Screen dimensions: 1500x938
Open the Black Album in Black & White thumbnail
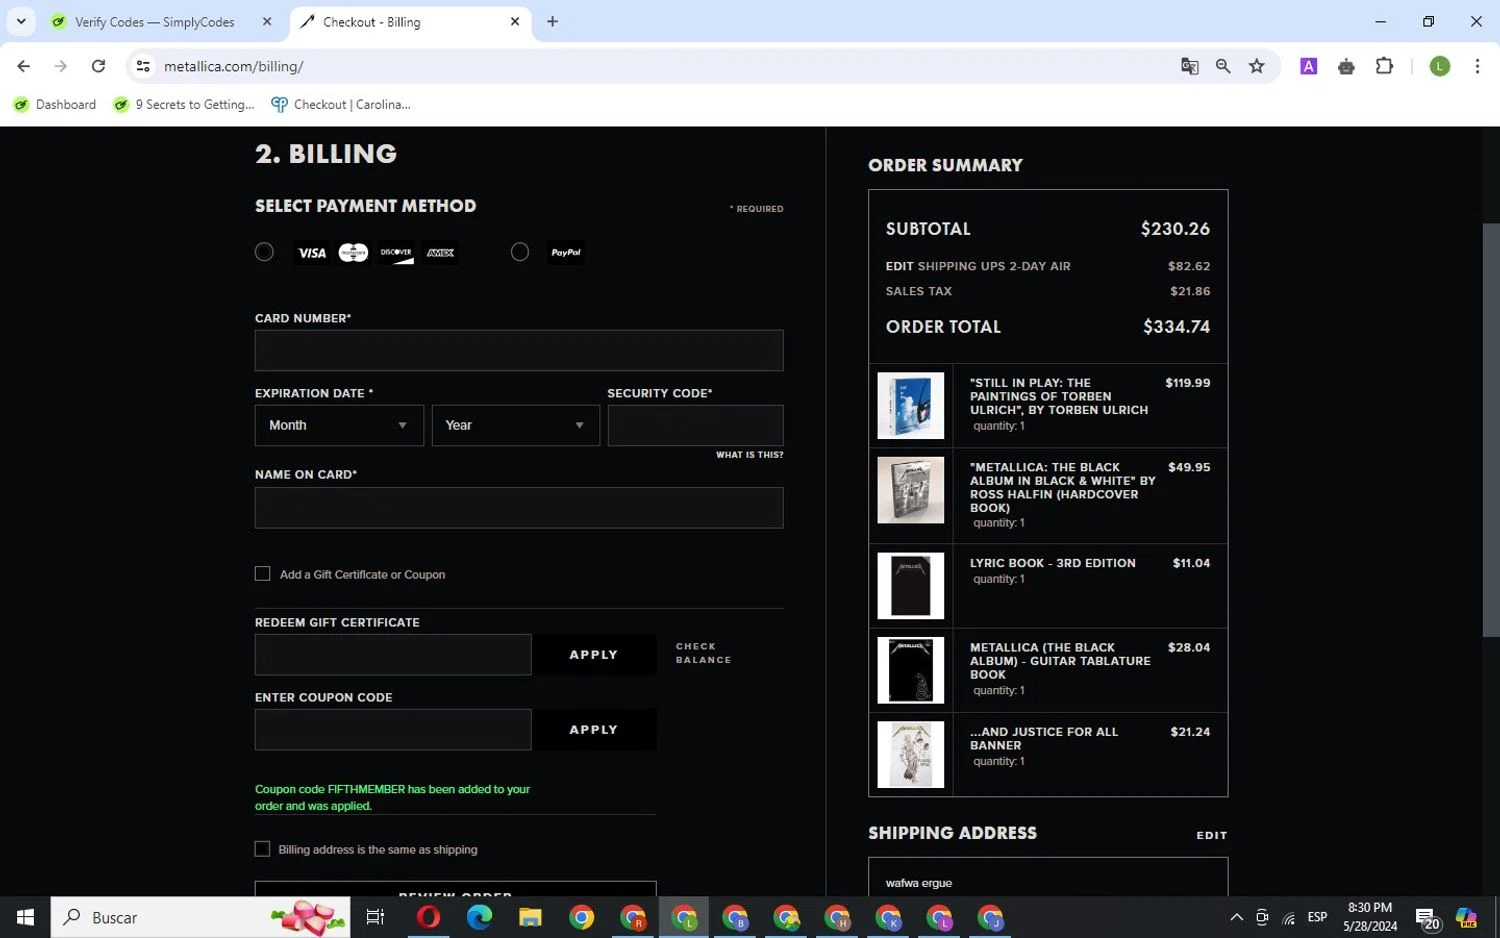[910, 490]
